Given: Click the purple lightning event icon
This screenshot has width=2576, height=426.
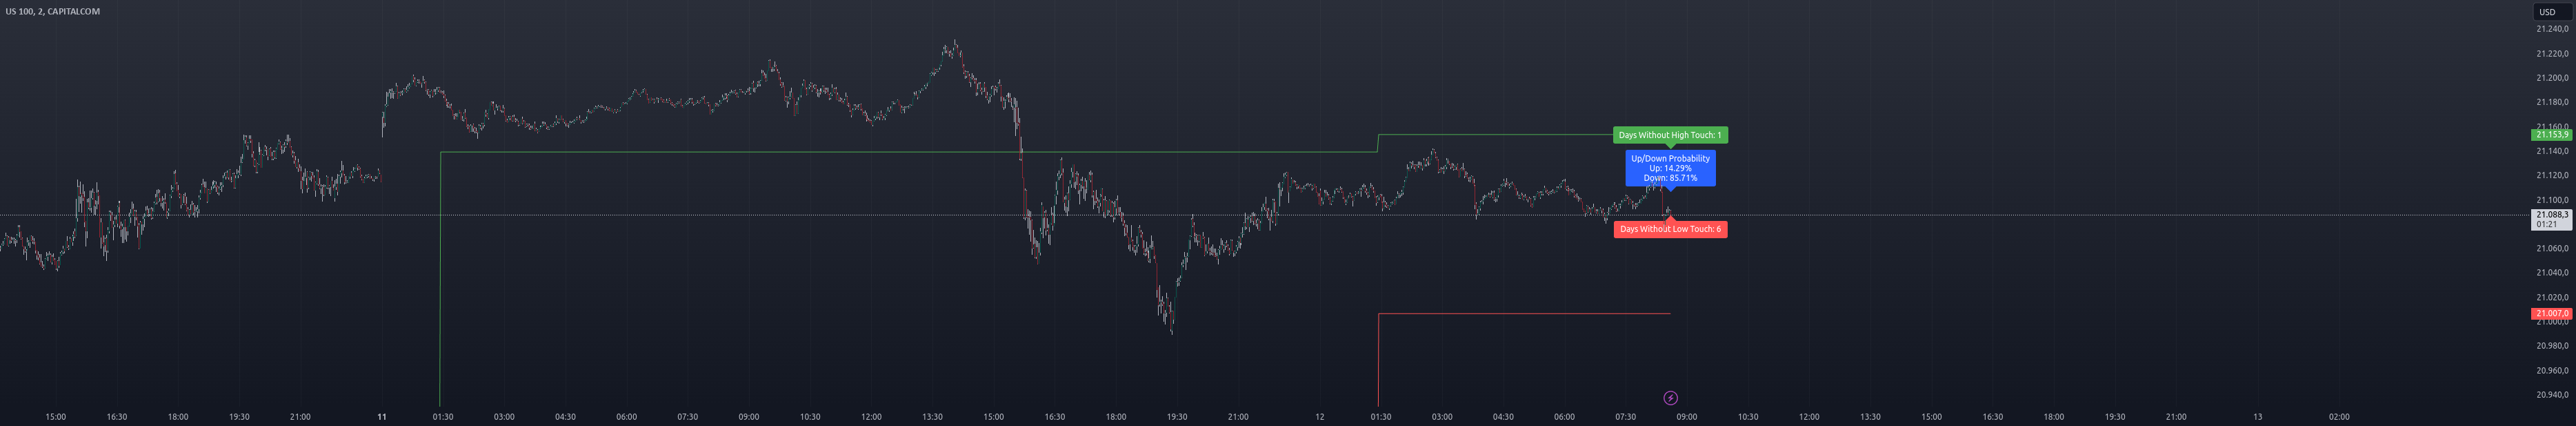Looking at the screenshot, I should click(1670, 398).
